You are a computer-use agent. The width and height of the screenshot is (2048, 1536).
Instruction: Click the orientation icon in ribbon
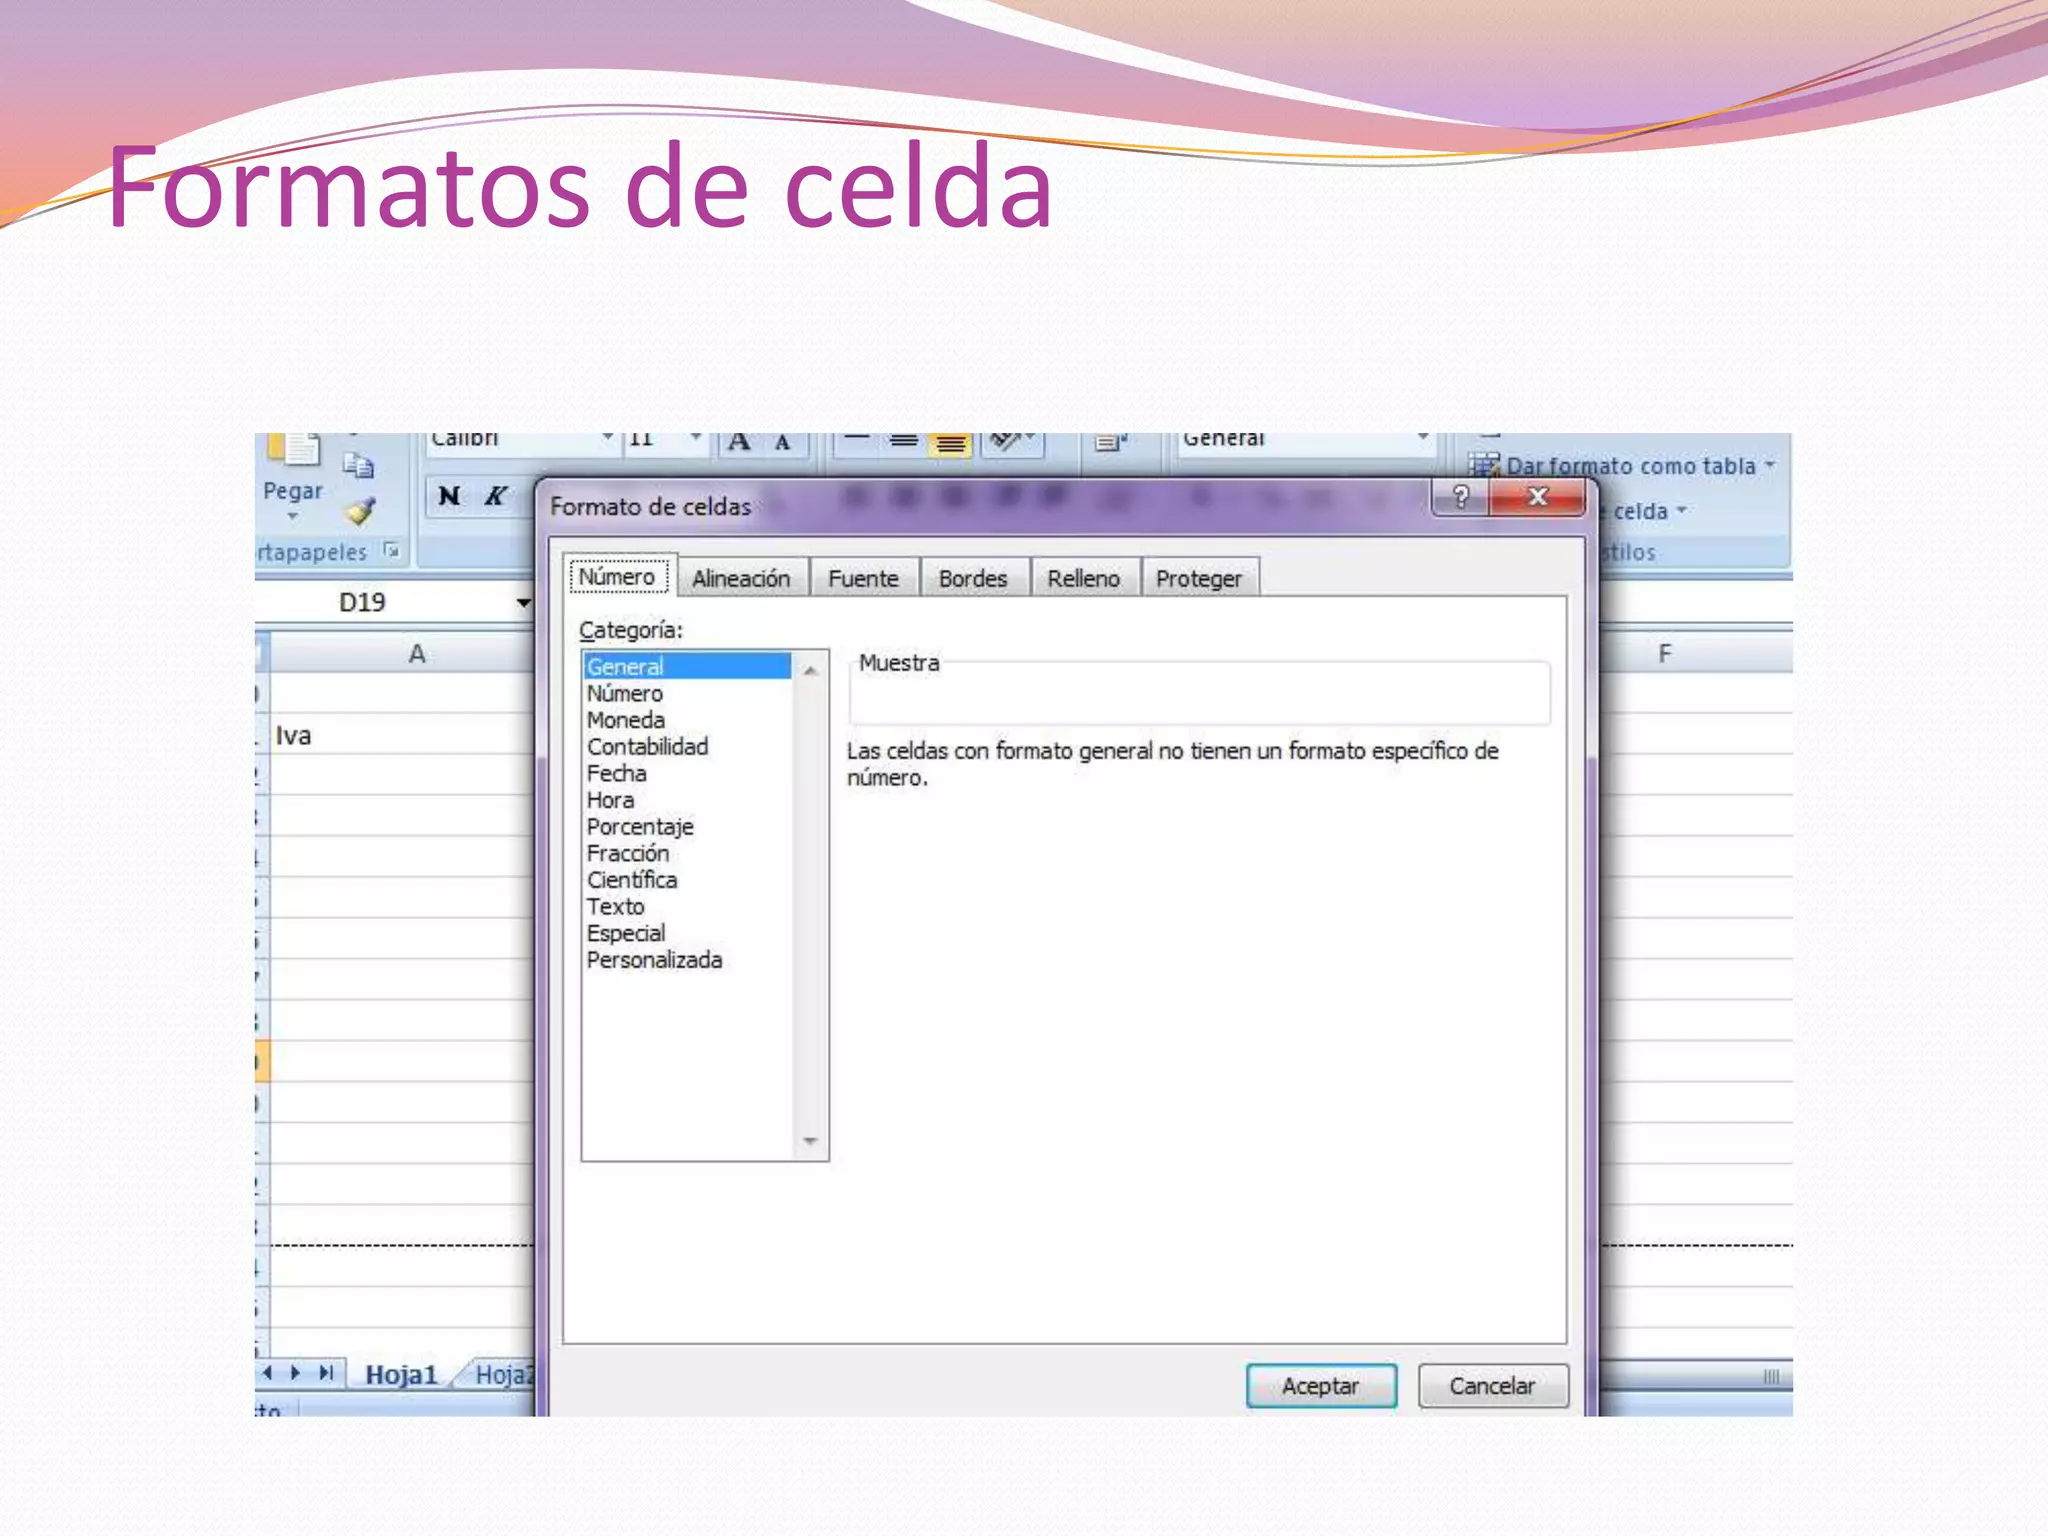pos(1013,442)
